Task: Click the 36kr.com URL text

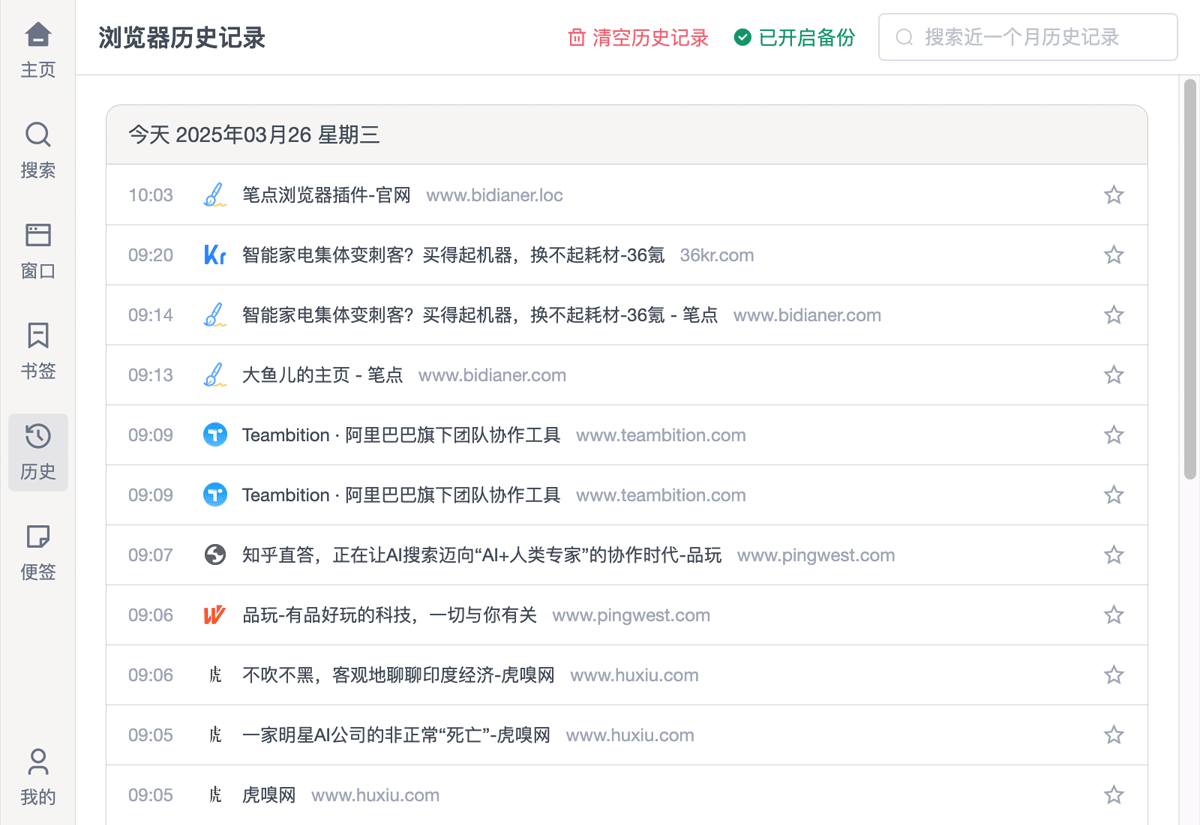Action: [717, 255]
